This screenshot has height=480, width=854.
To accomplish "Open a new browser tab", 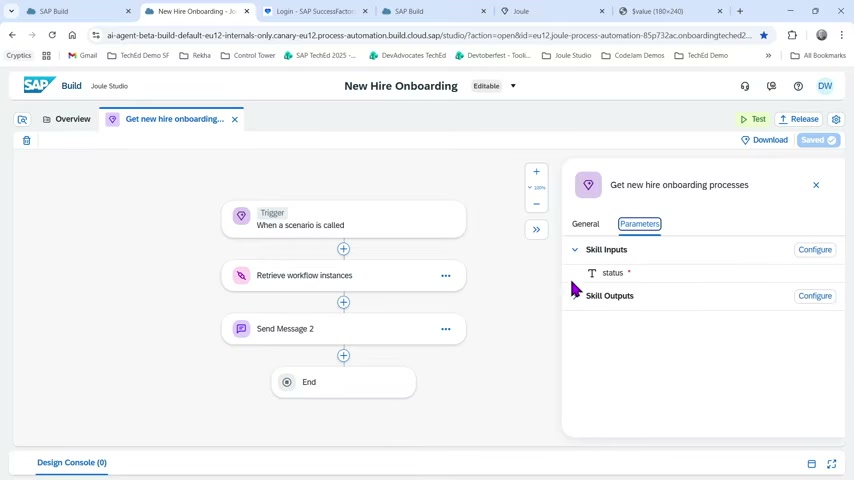I will click(740, 11).
